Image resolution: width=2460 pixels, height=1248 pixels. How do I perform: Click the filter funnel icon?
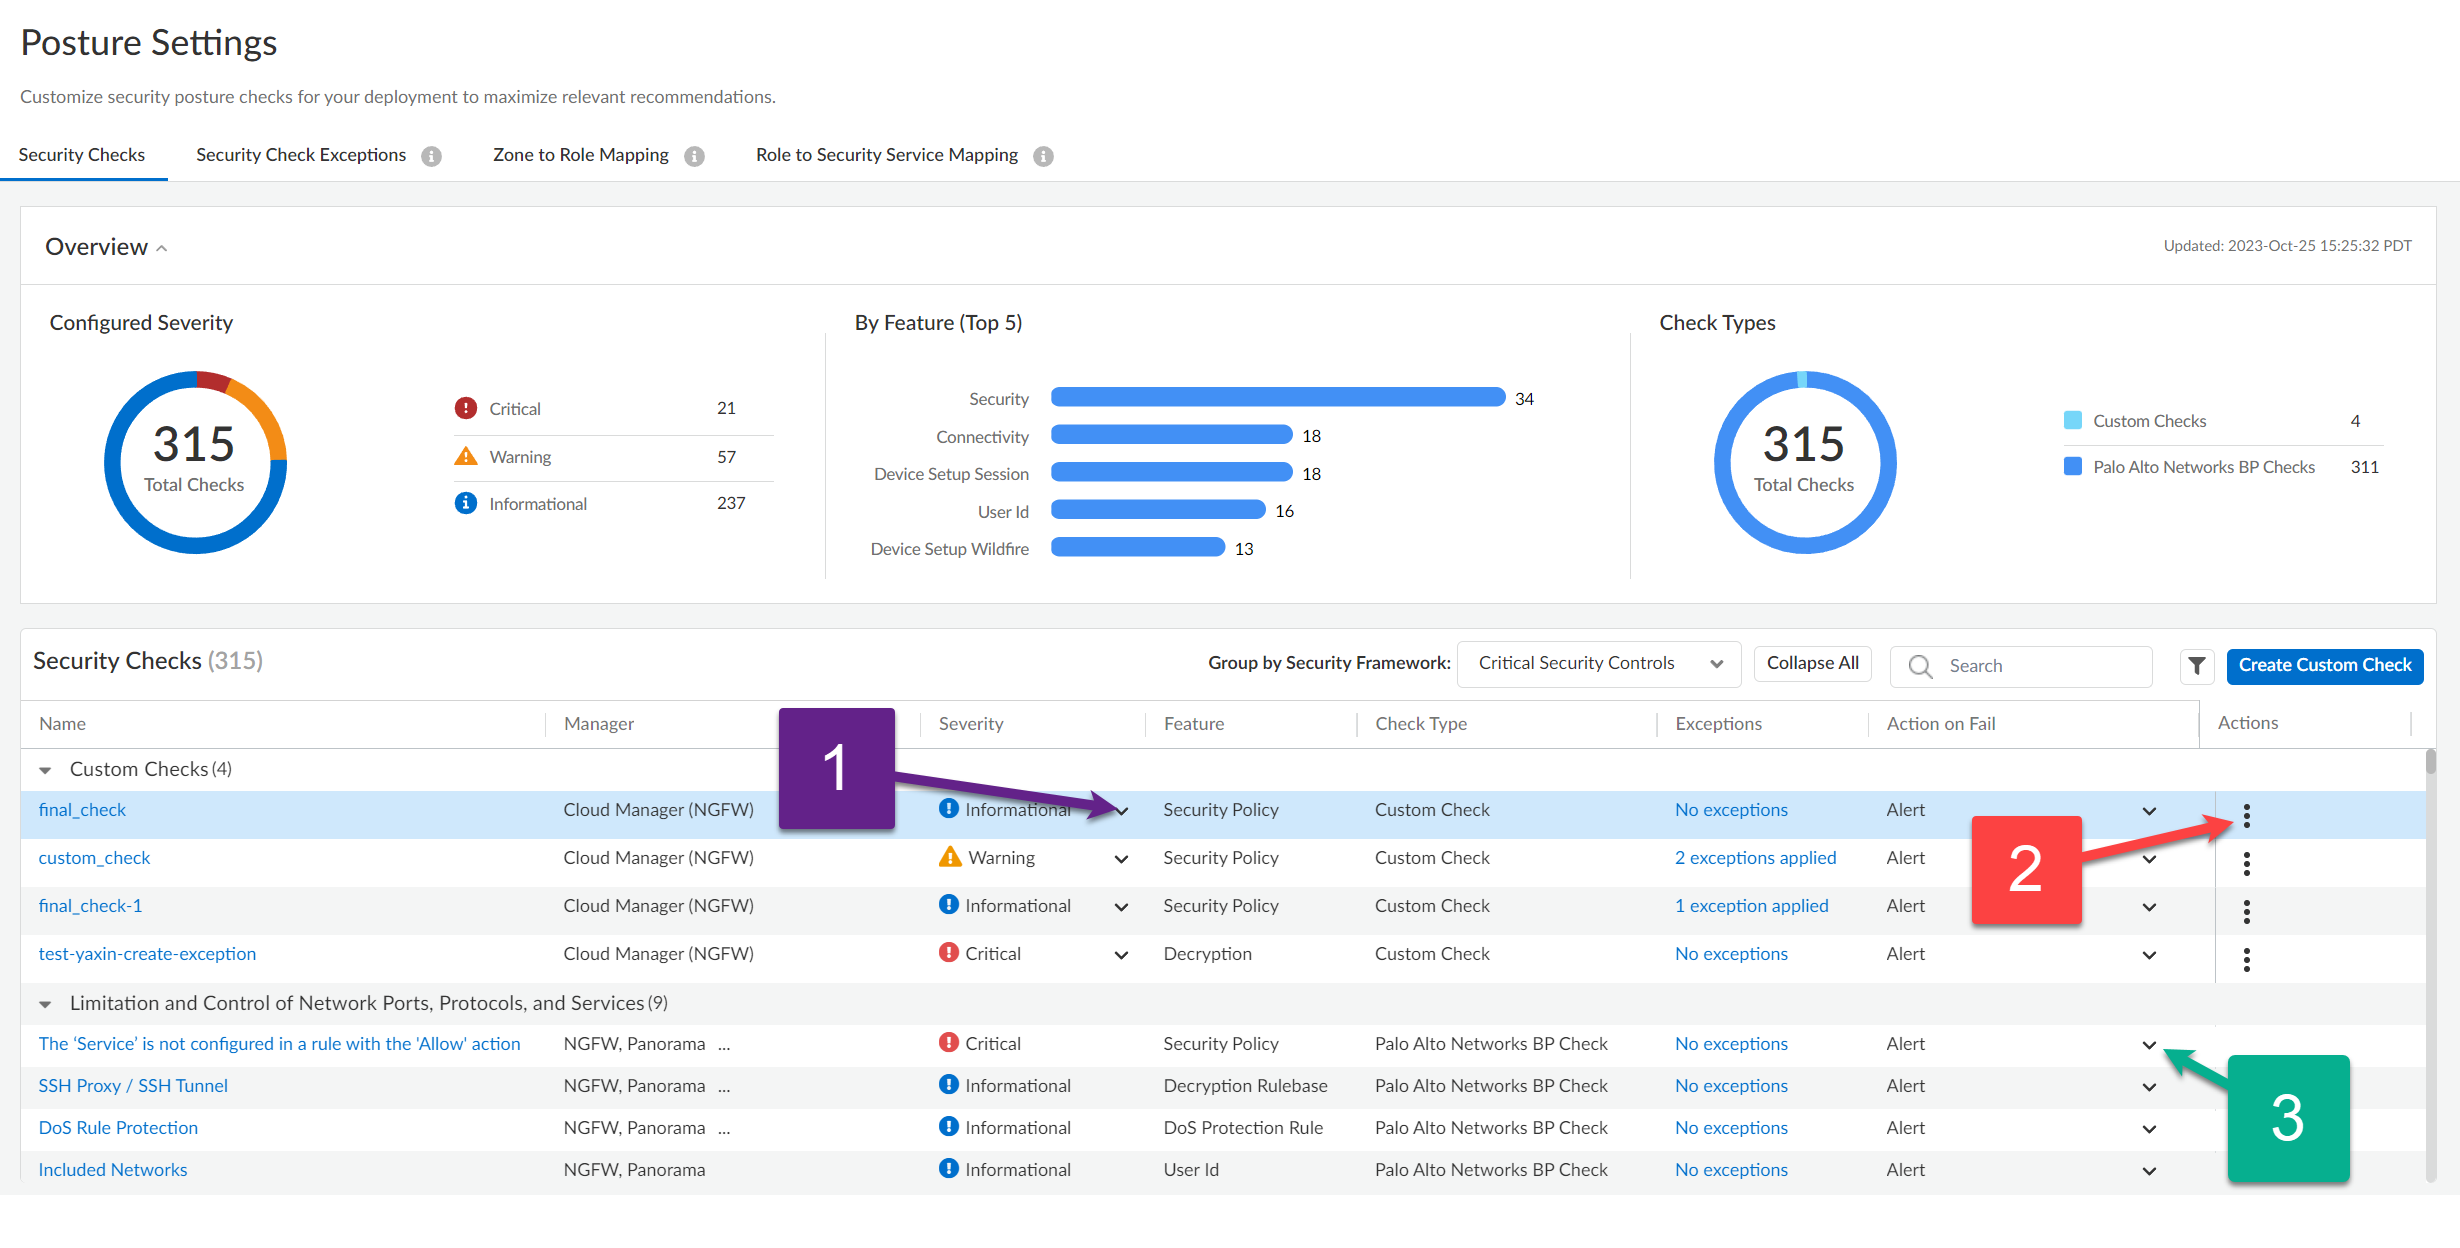[x=2196, y=666]
